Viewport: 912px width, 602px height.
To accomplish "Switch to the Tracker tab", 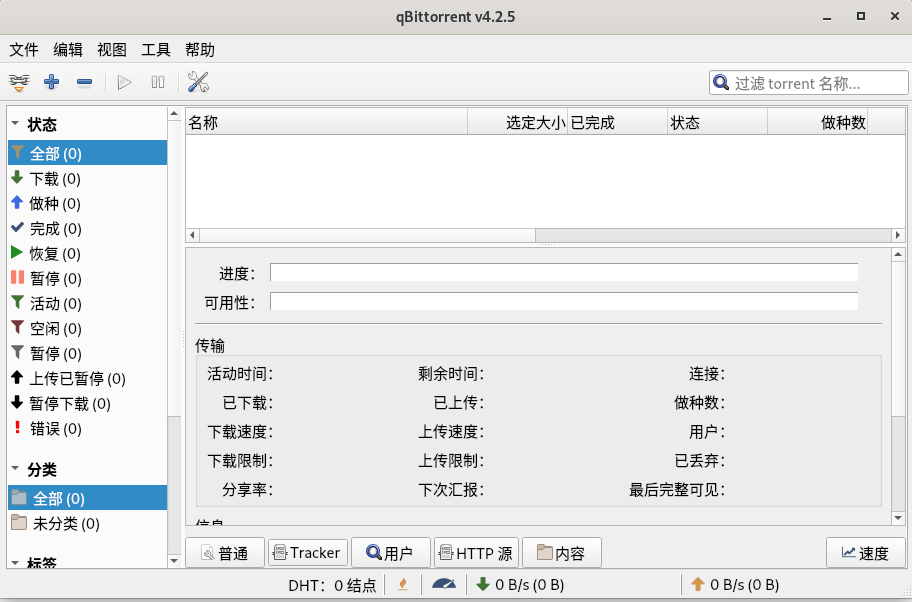I will pyautogui.click(x=308, y=553).
